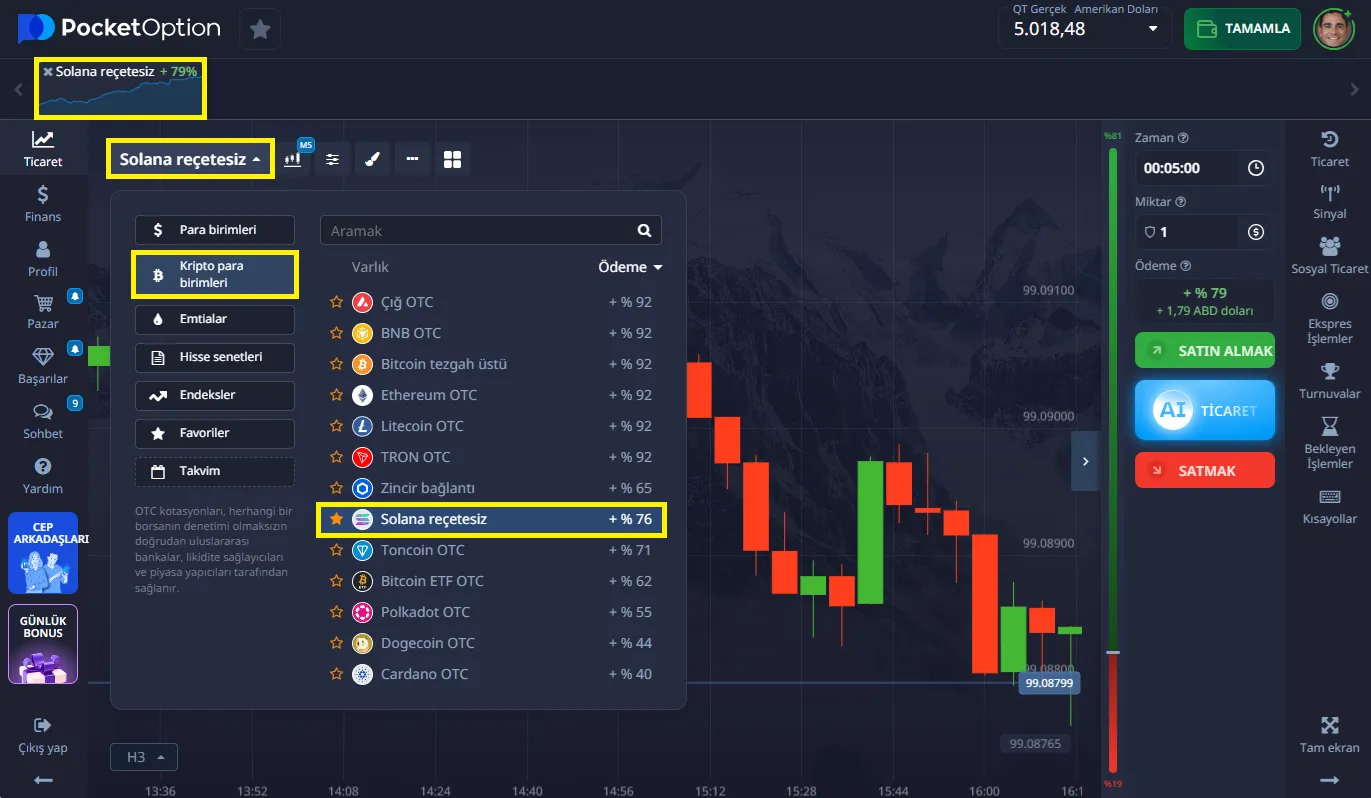Collapse right sidebar with arrow
Image resolution: width=1371 pixels, height=798 pixels.
coord(1329,780)
